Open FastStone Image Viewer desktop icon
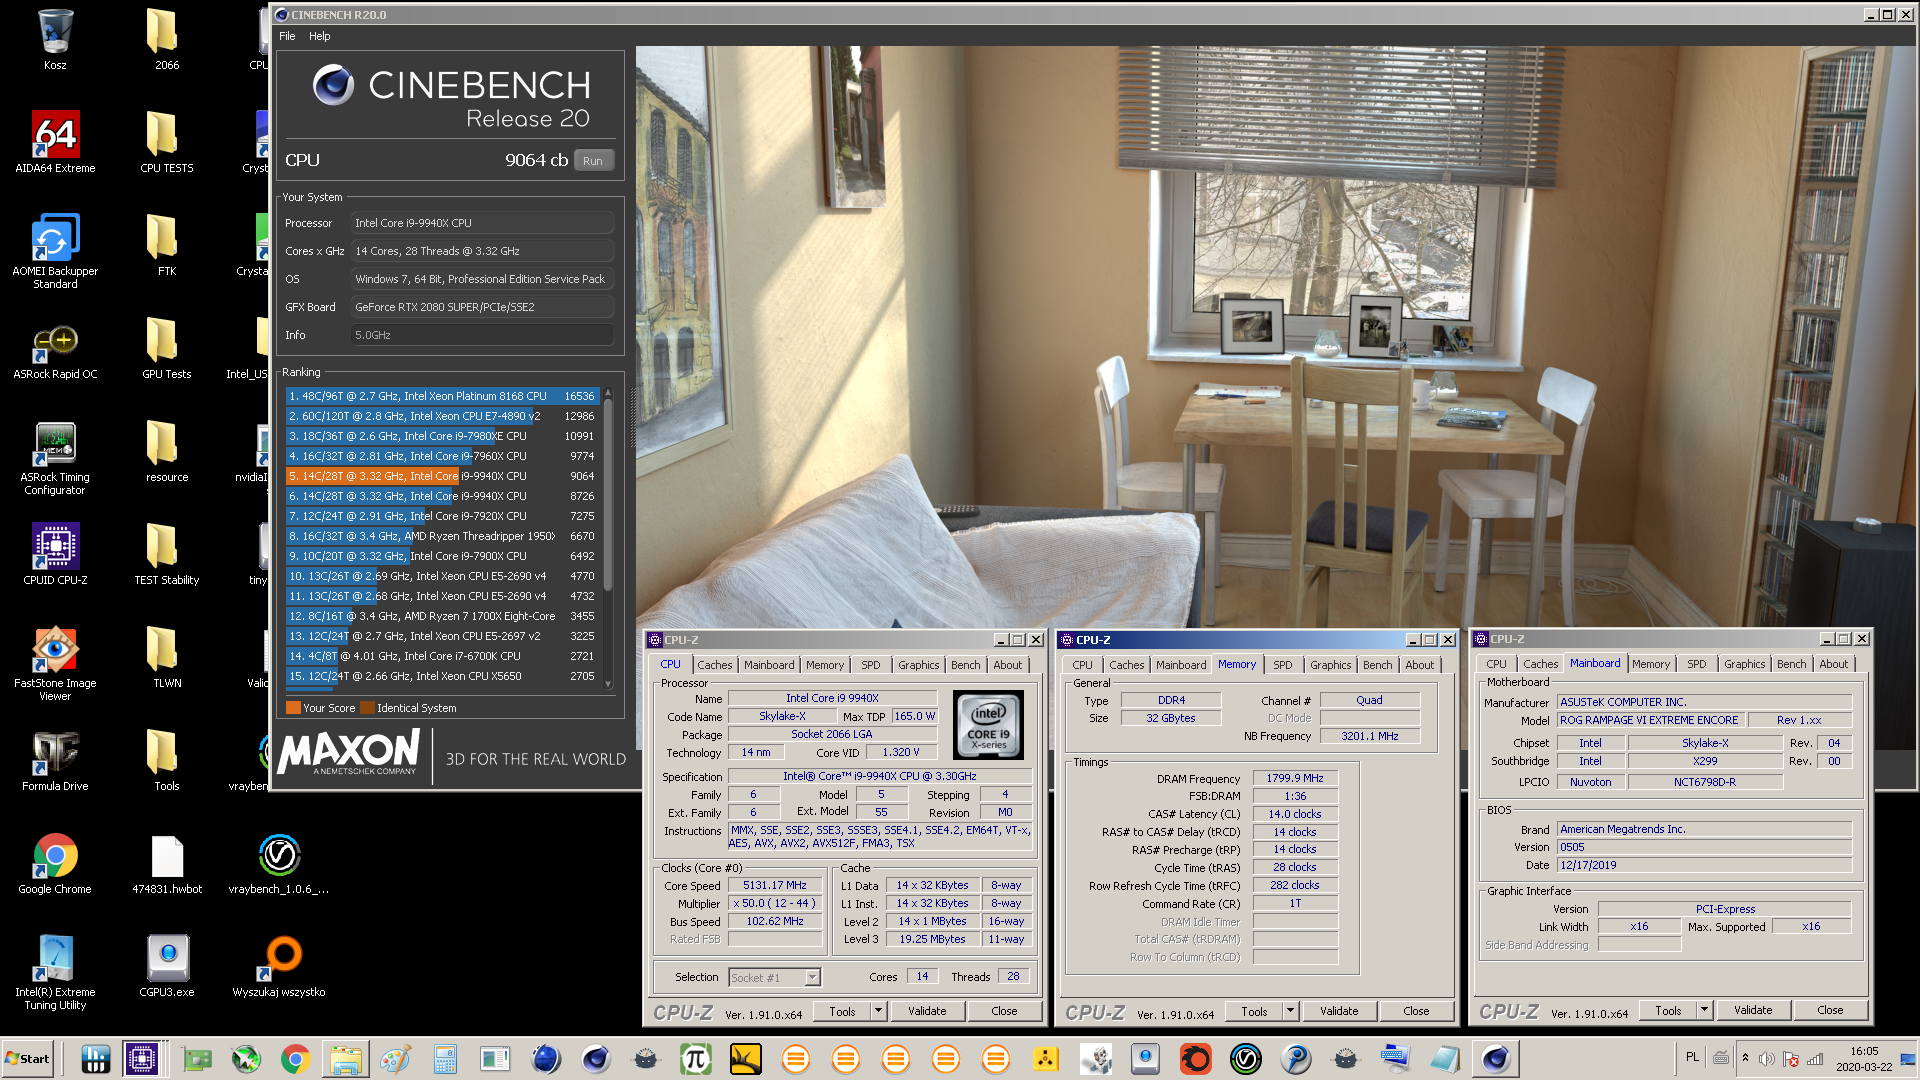Viewport: 1920px width, 1080px height. click(55, 663)
